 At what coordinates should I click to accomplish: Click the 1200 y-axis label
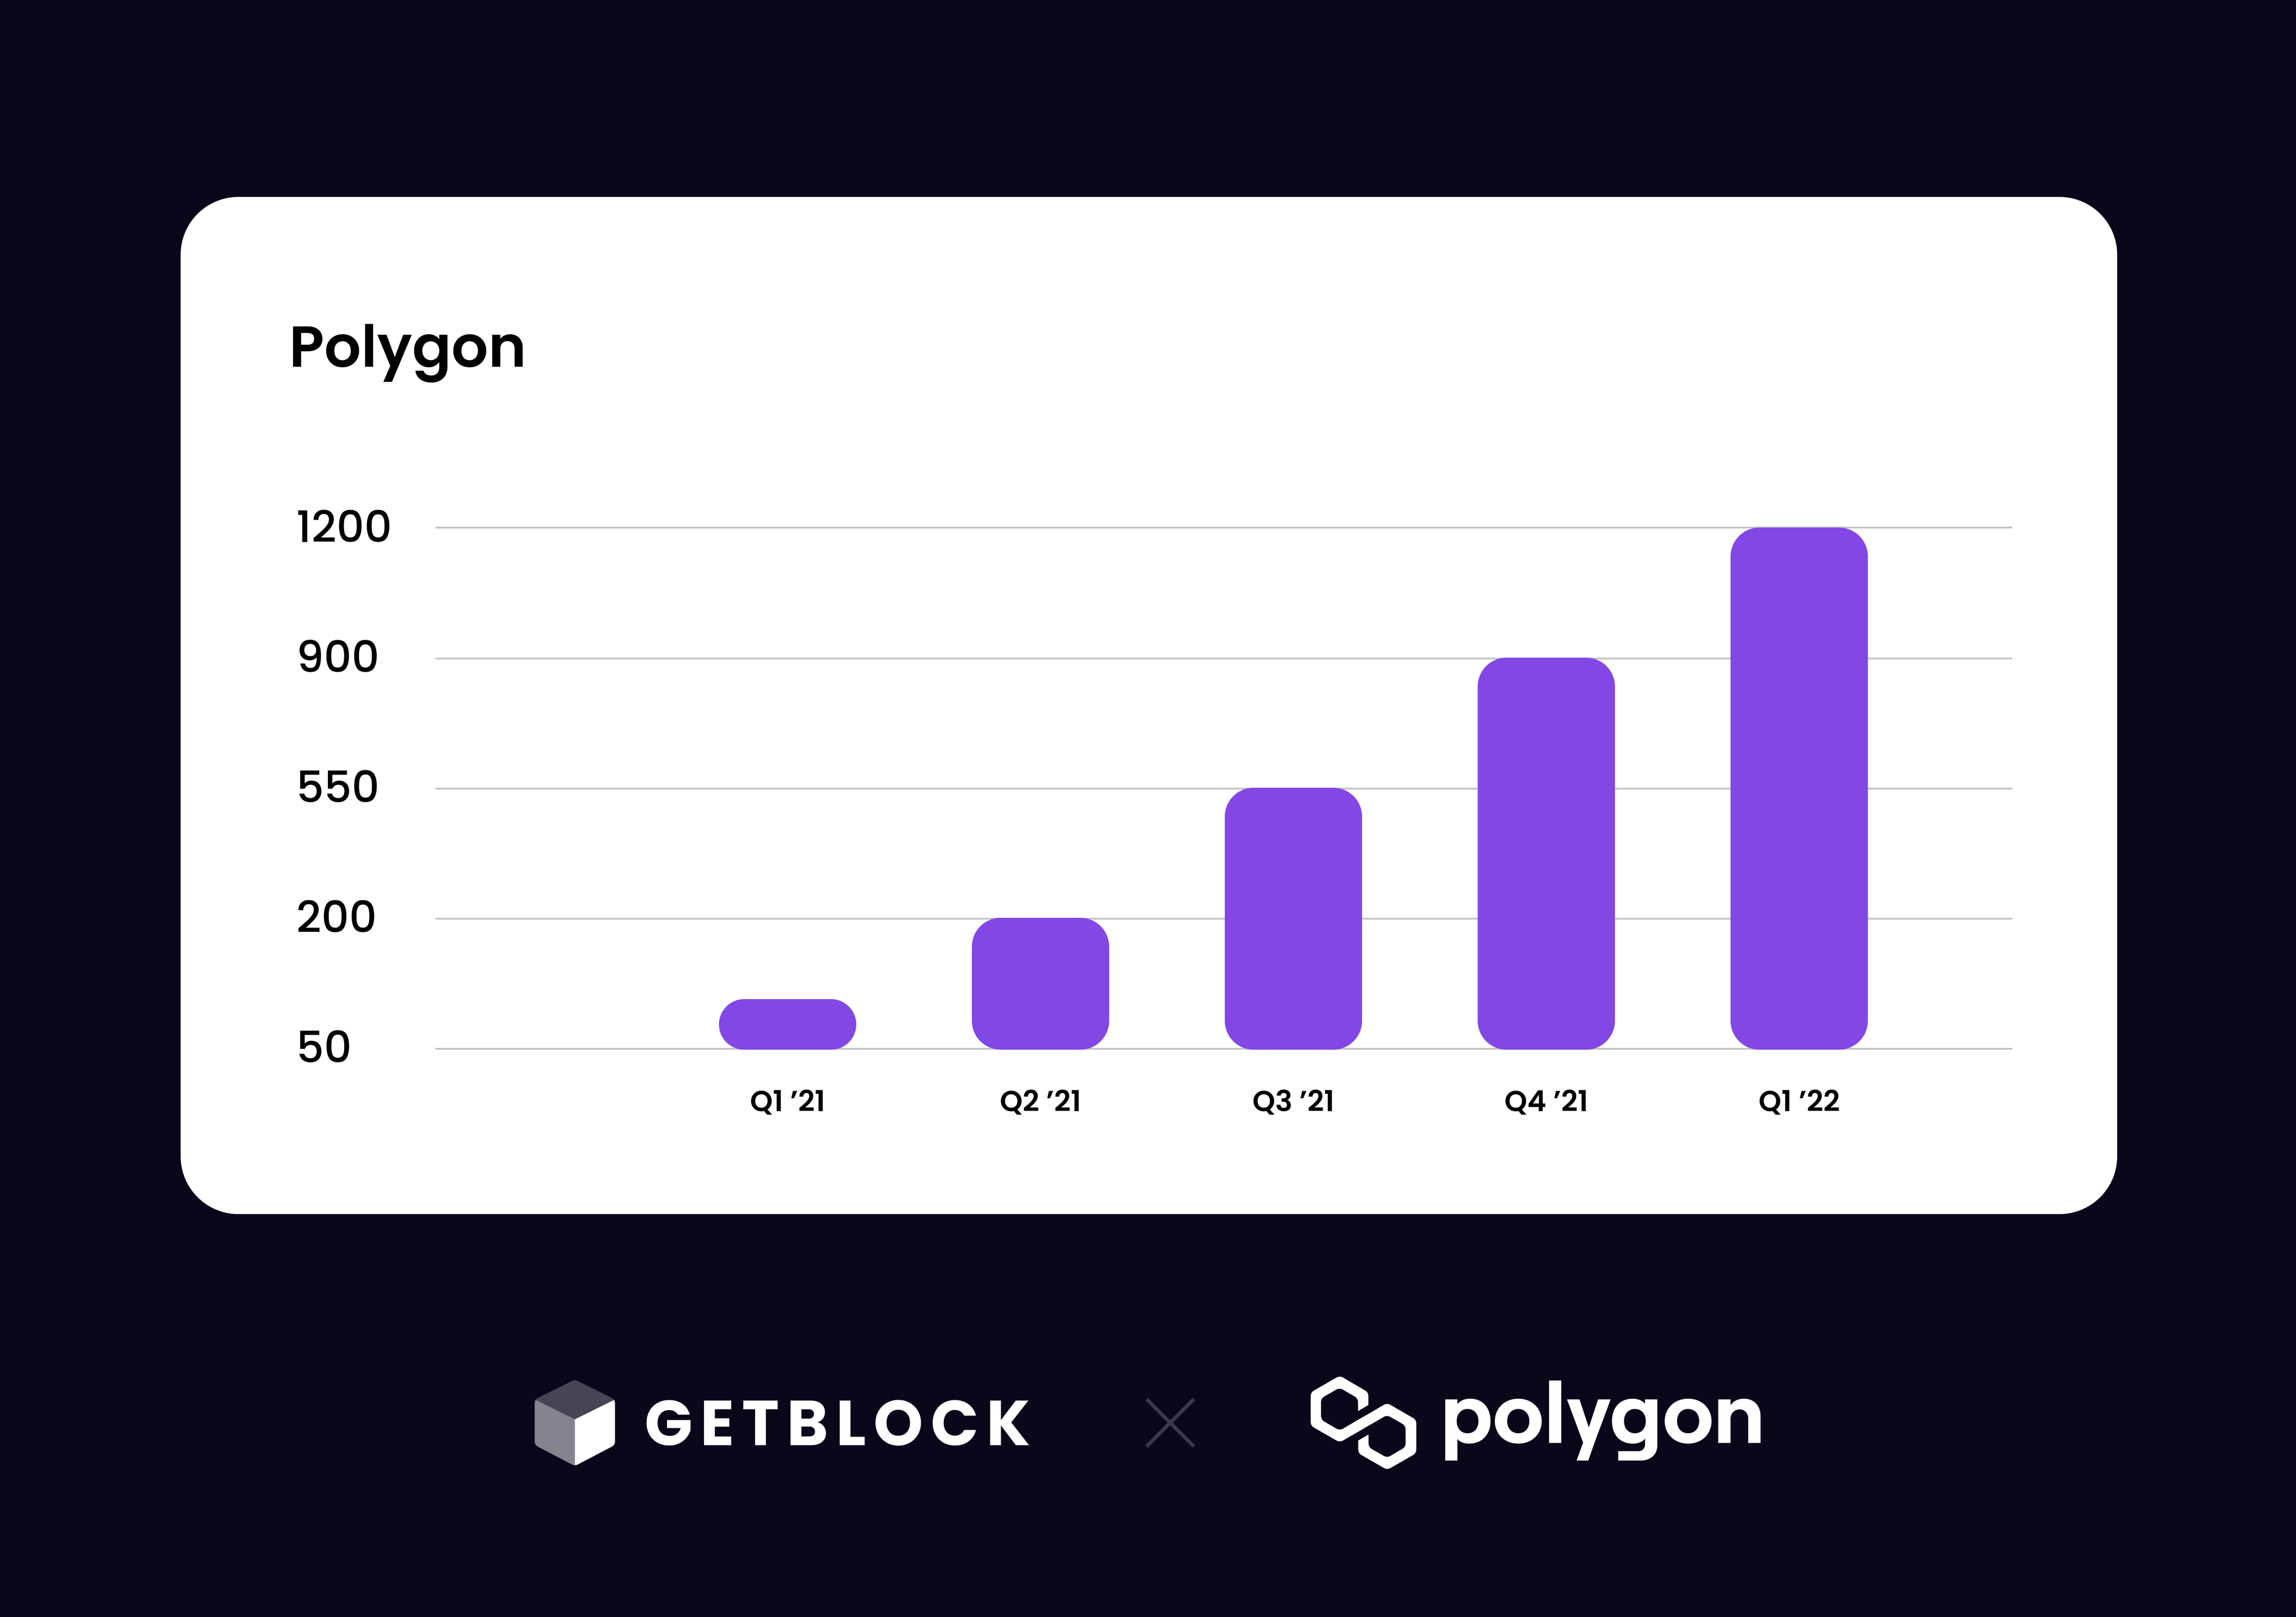[x=344, y=527]
